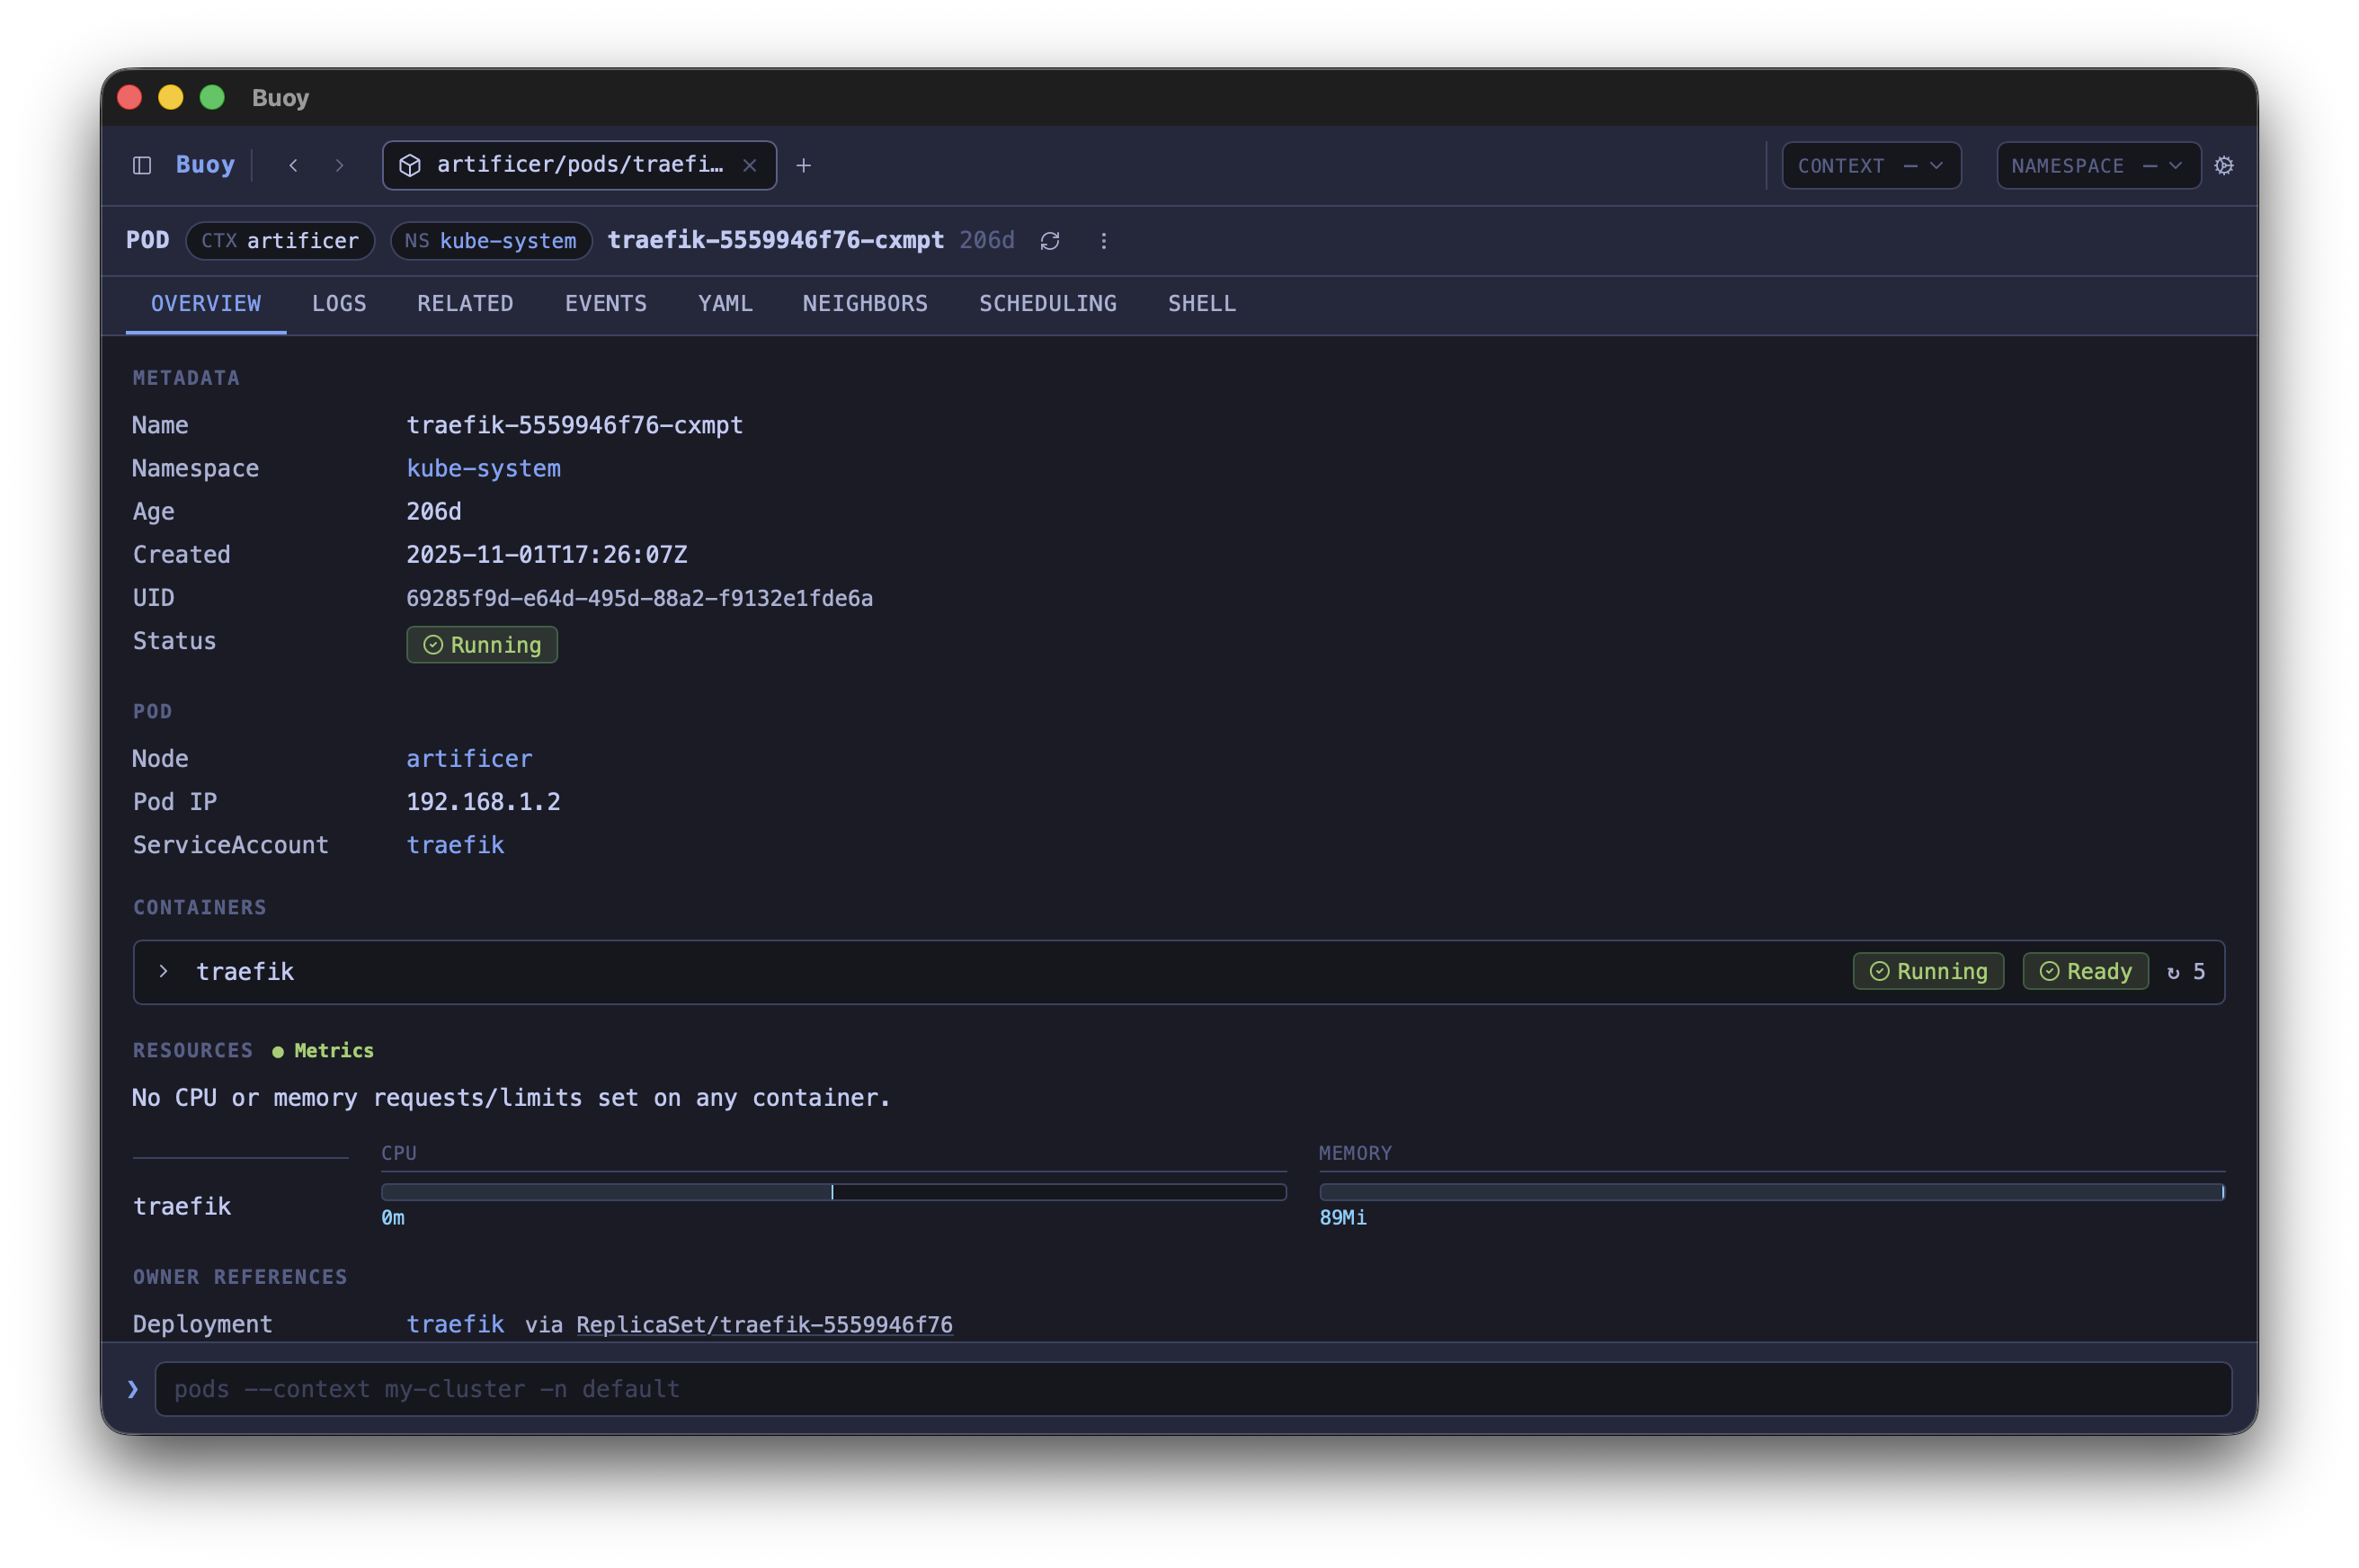2359x1568 pixels.
Task: Expand the traefik container row chevron
Action: [x=163, y=971]
